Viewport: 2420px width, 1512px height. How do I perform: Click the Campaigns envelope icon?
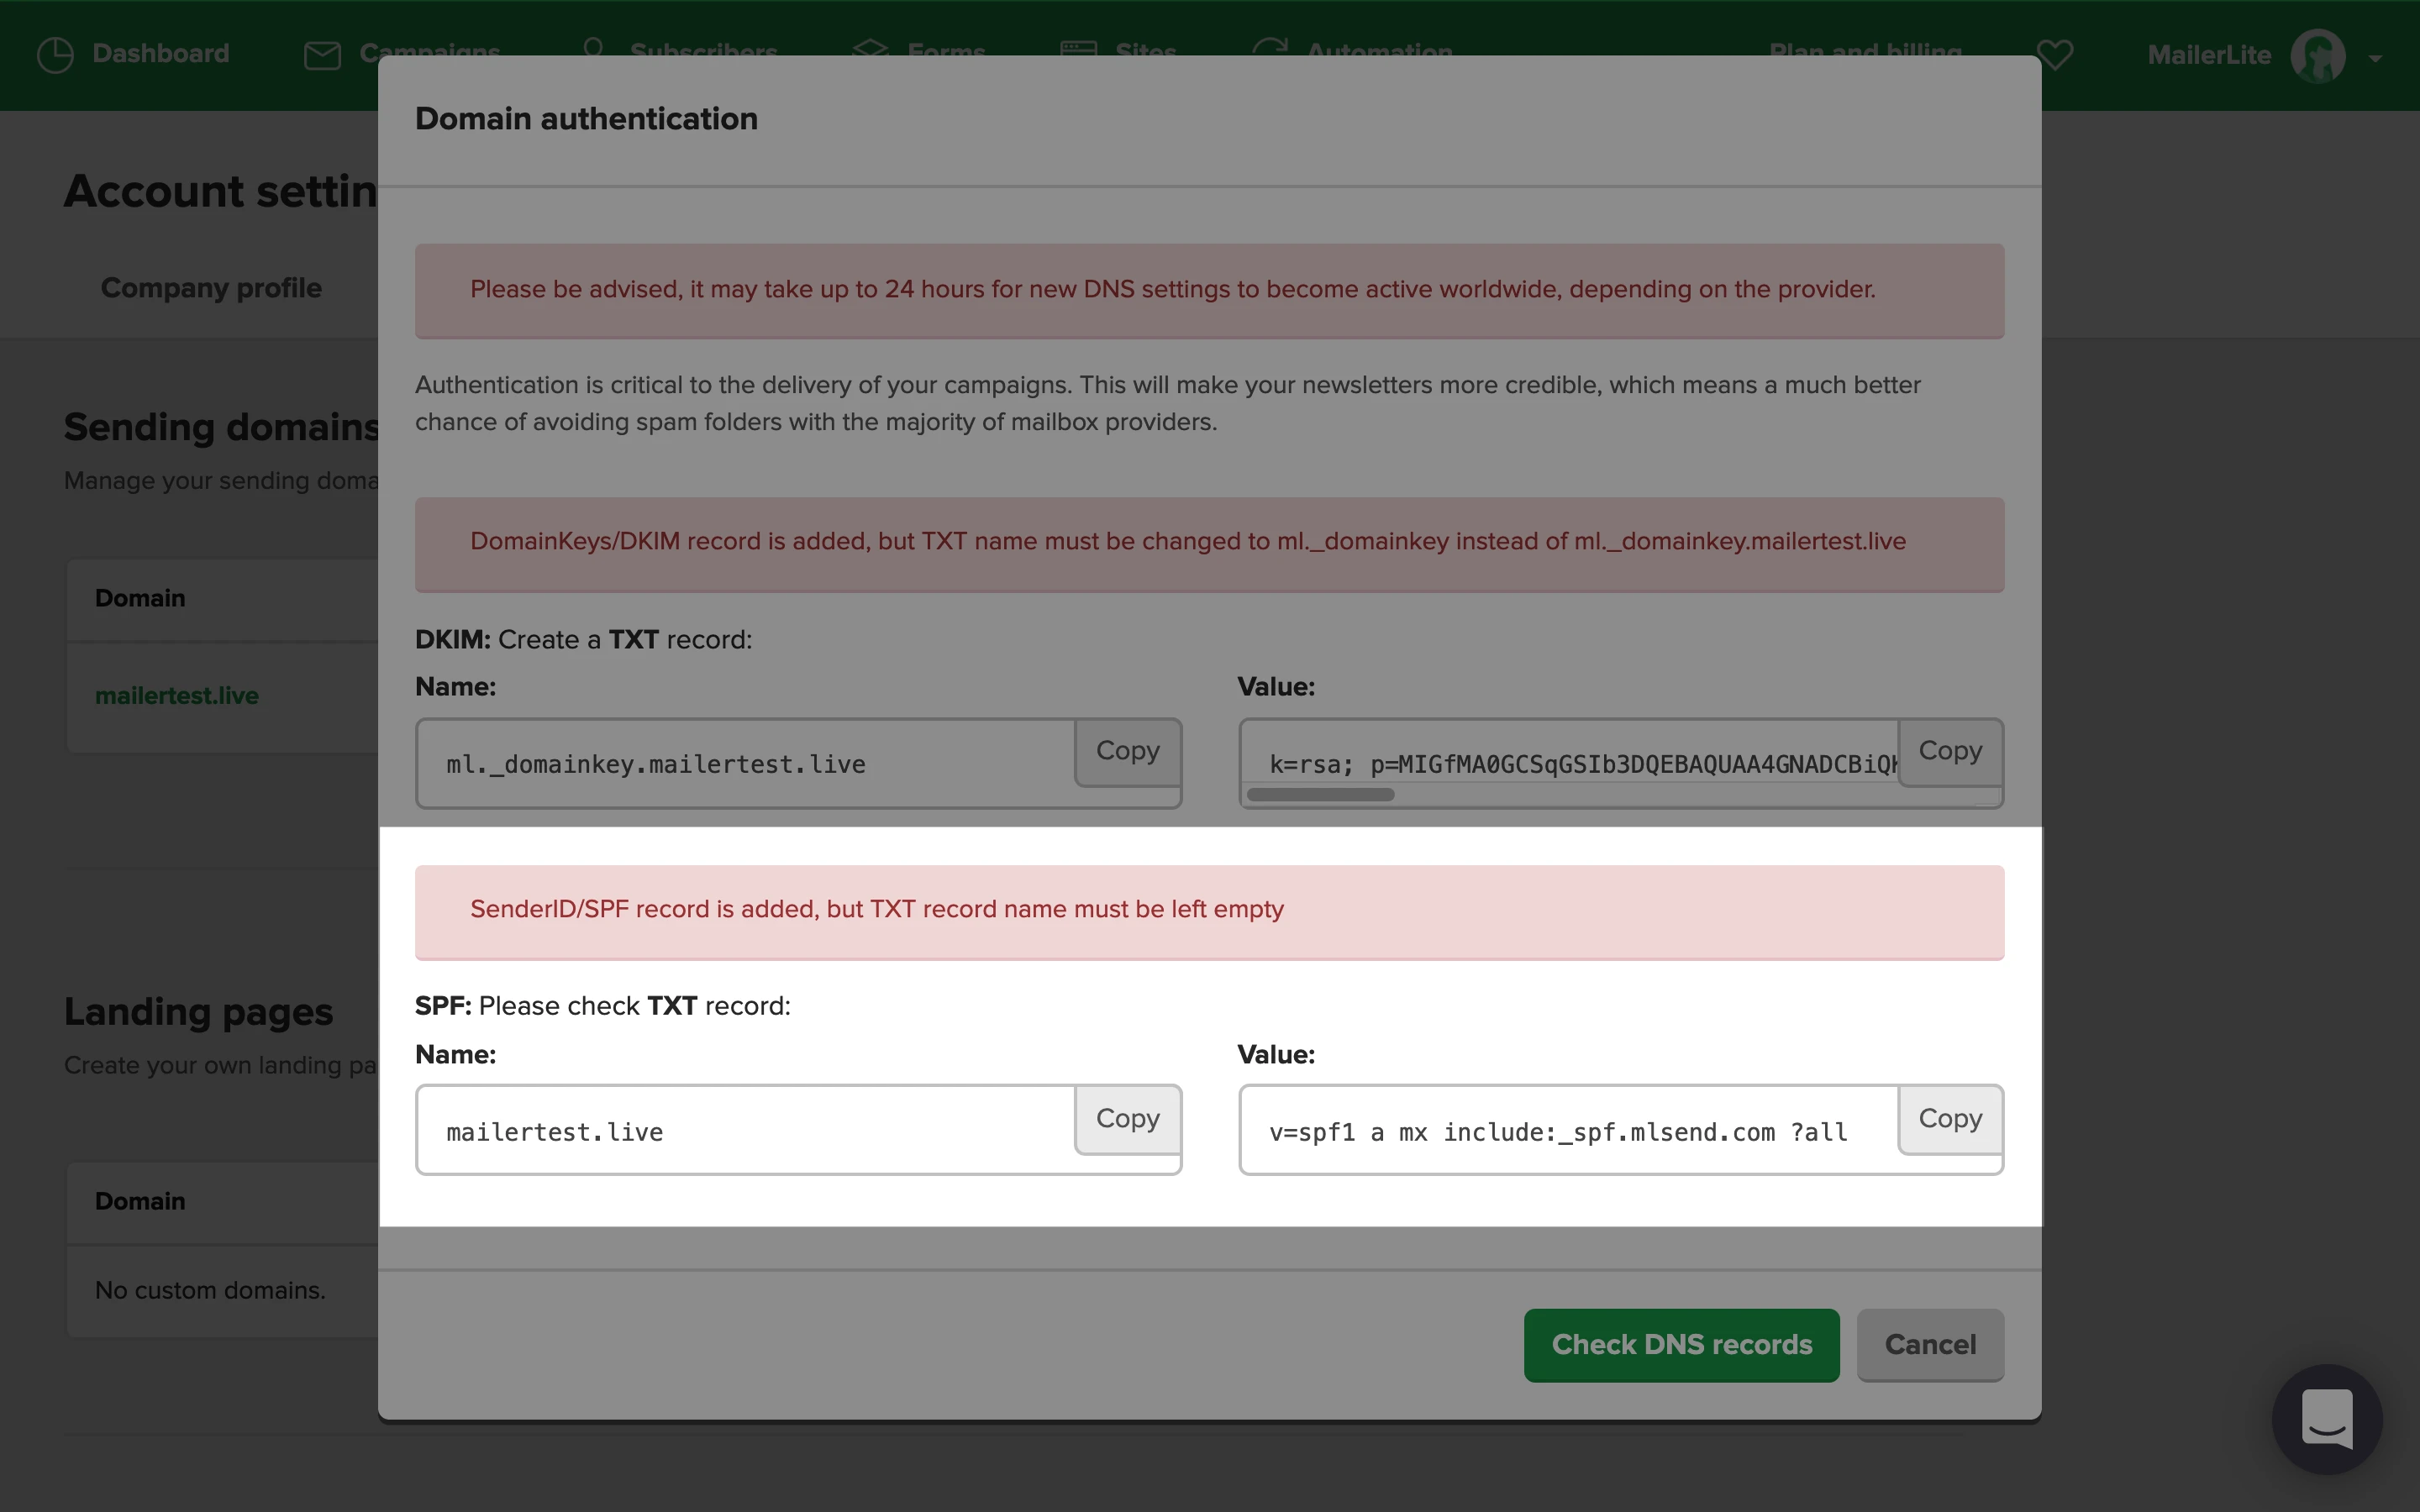(x=322, y=55)
